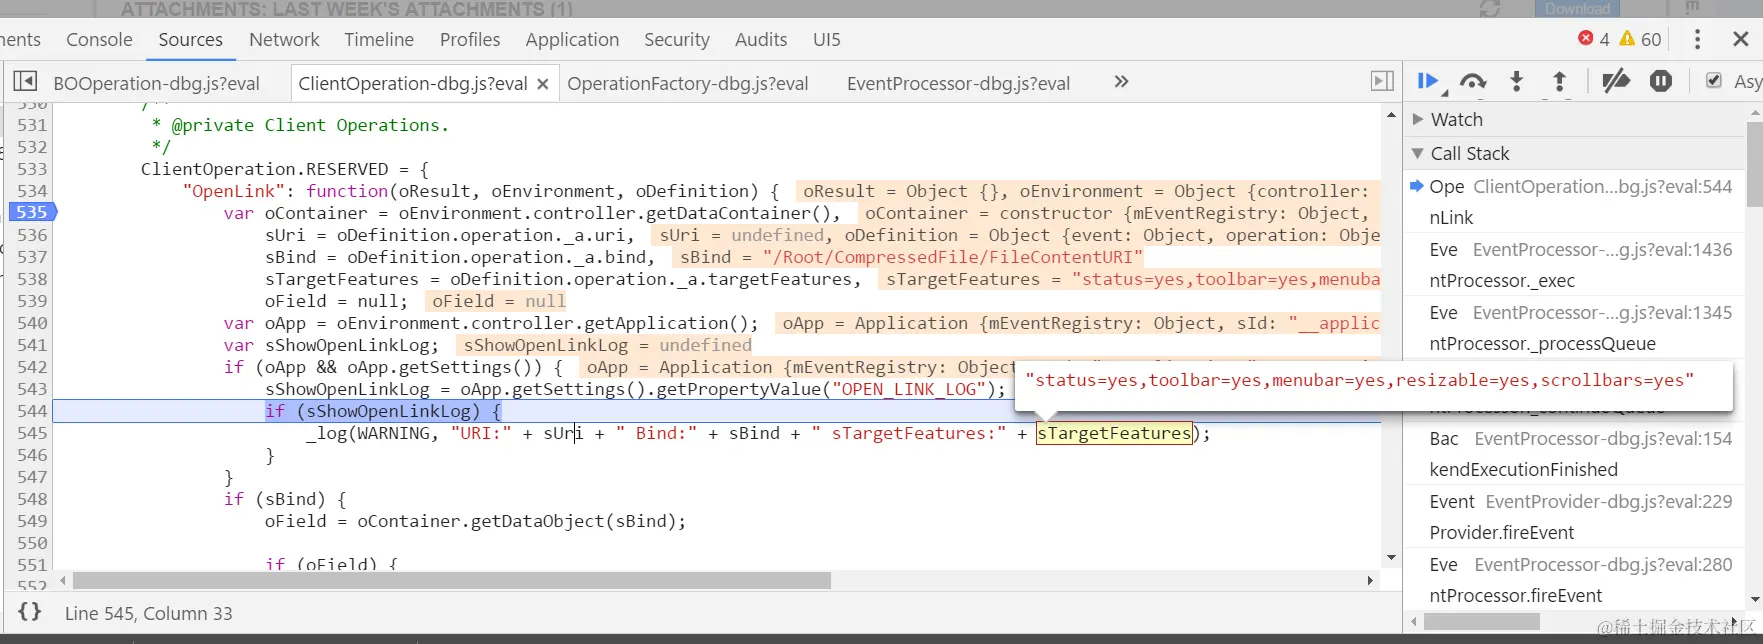View the error count indicator
Screen dimensions: 1763x644
[x=1593, y=39]
